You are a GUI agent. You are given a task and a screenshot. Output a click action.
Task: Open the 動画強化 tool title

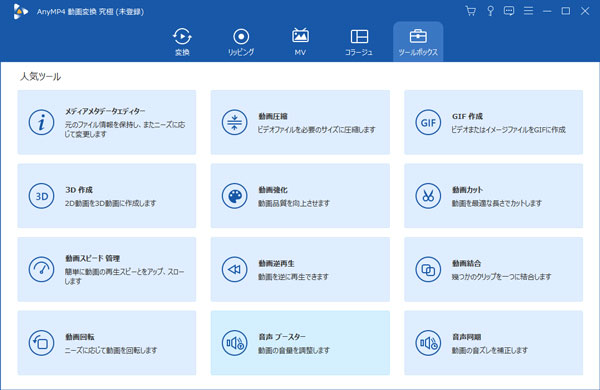273,190
